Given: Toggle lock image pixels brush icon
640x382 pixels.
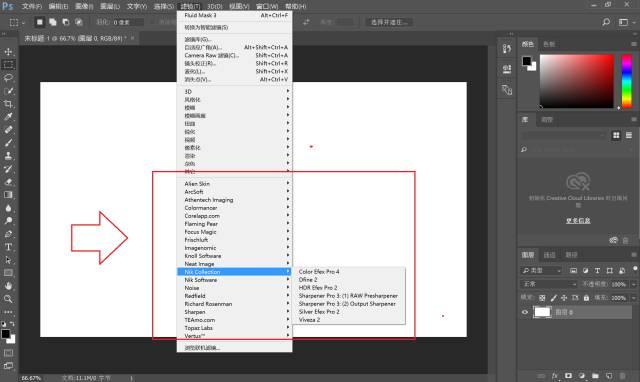Looking at the screenshot, I should 553,298.
